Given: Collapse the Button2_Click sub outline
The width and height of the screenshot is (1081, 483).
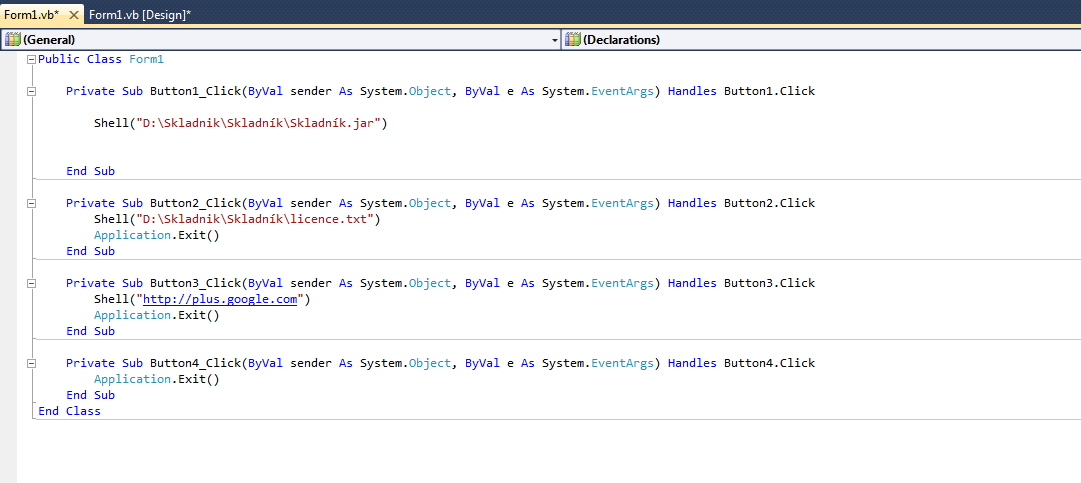Looking at the screenshot, I should [31, 204].
